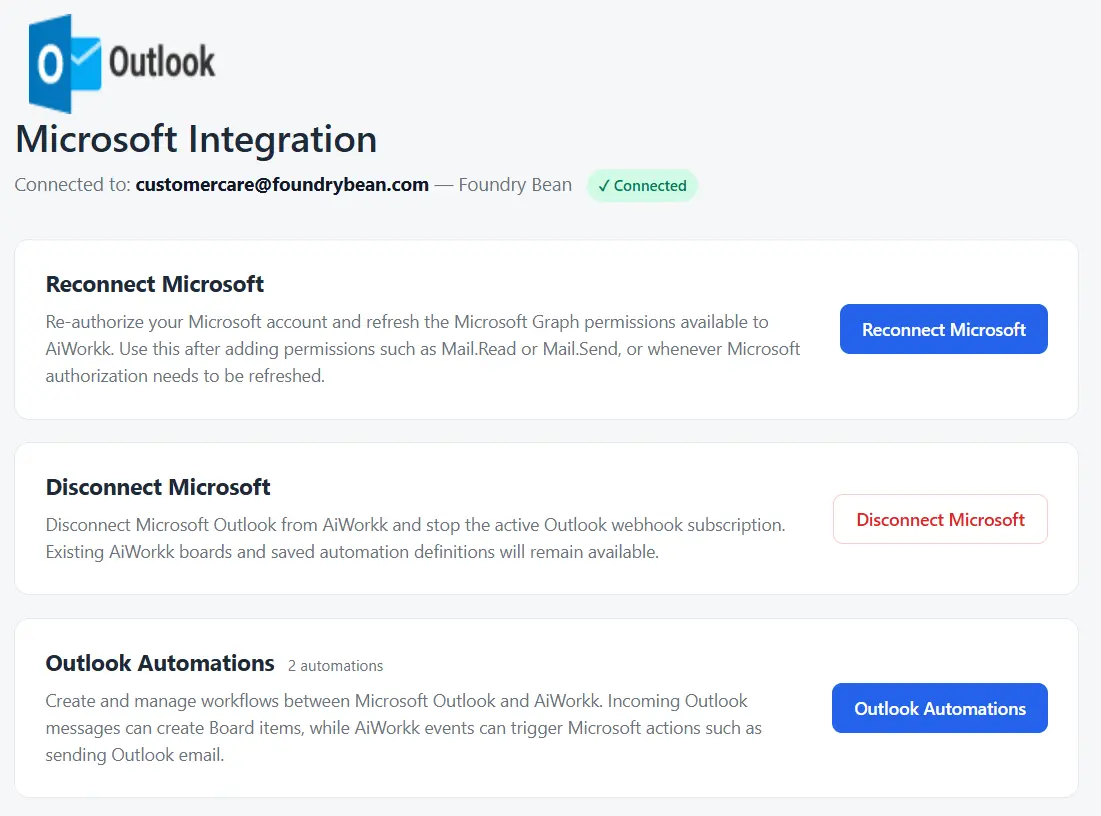The image size is (1101, 816).
Task: Click the "Disconnect Microsoft Outlook from AiWorkk" description
Action: (x=416, y=539)
